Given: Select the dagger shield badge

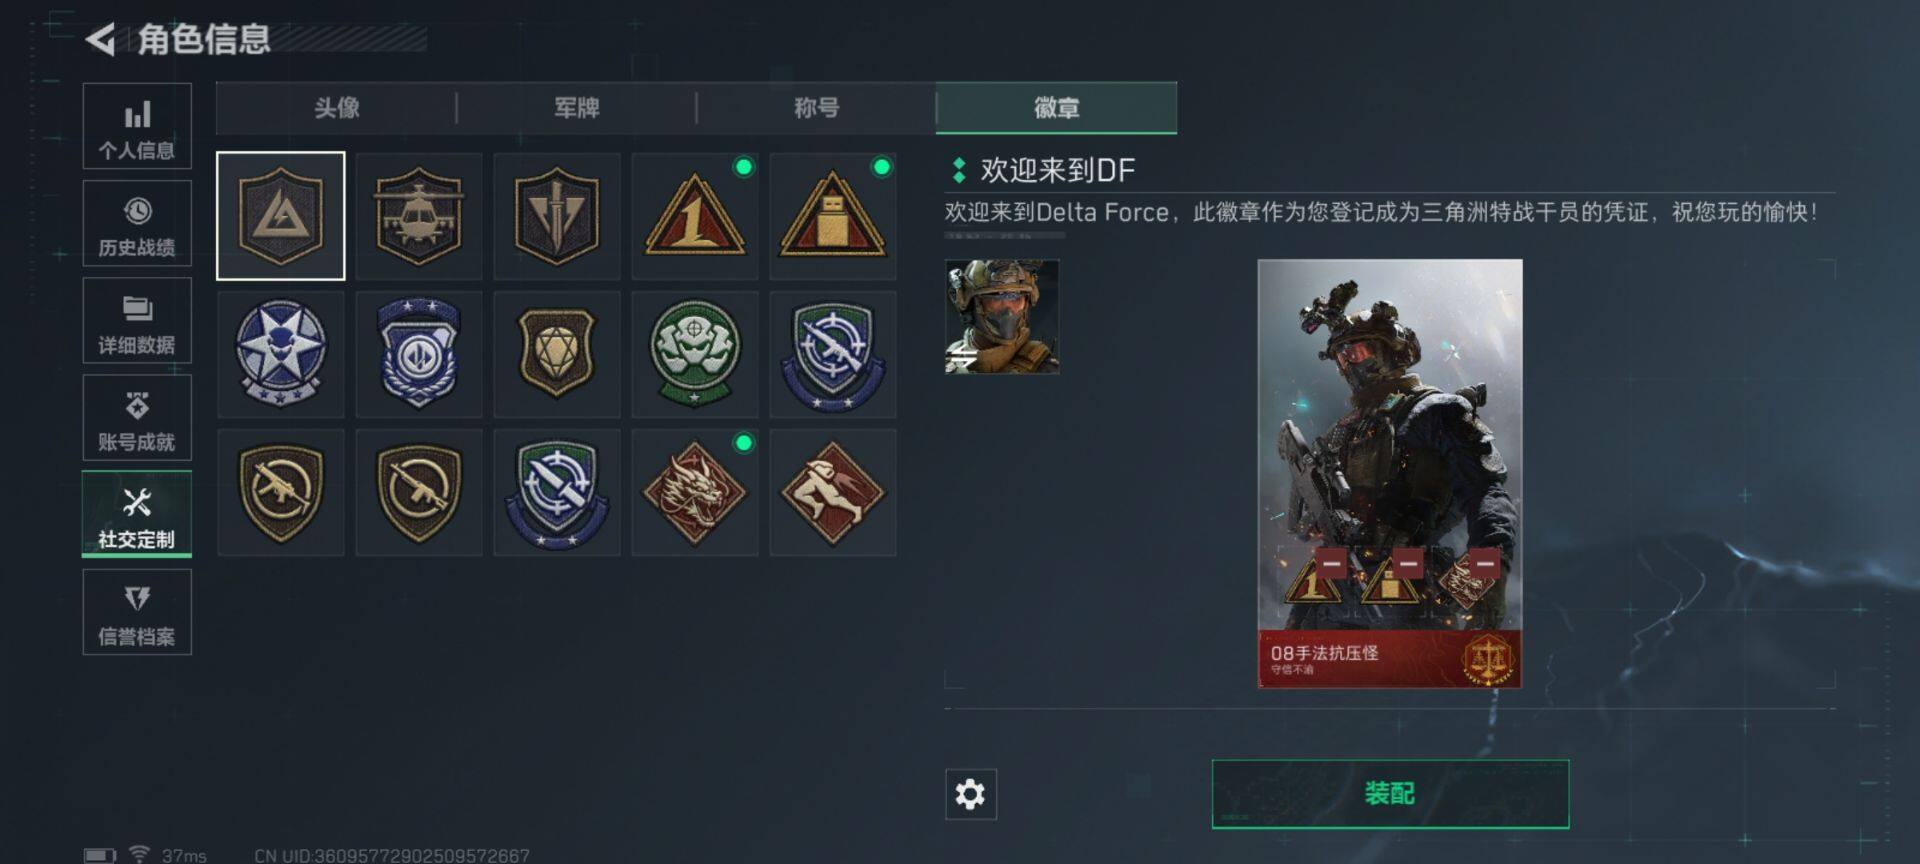Looking at the screenshot, I should 557,216.
